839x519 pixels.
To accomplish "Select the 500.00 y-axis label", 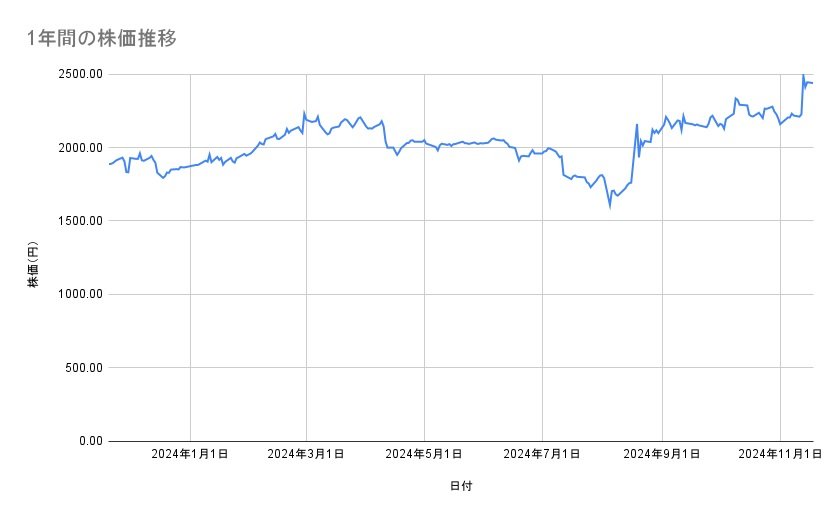I will tap(80, 367).
